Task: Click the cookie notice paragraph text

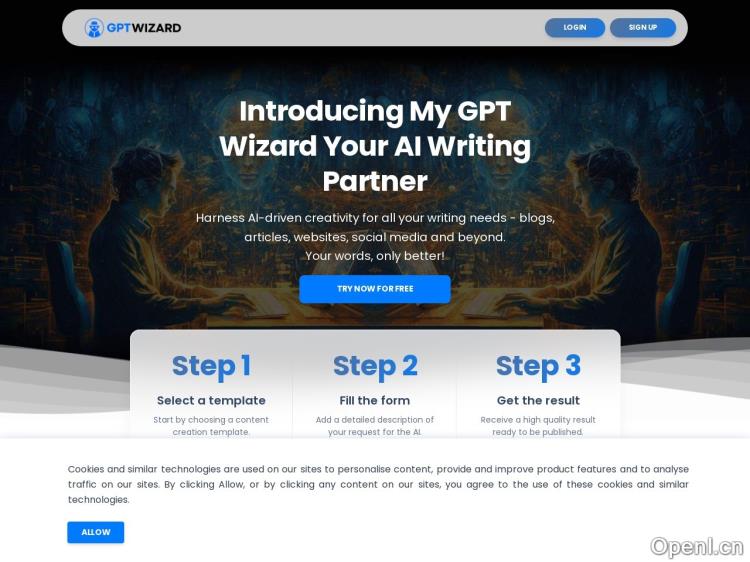Action: click(378, 484)
